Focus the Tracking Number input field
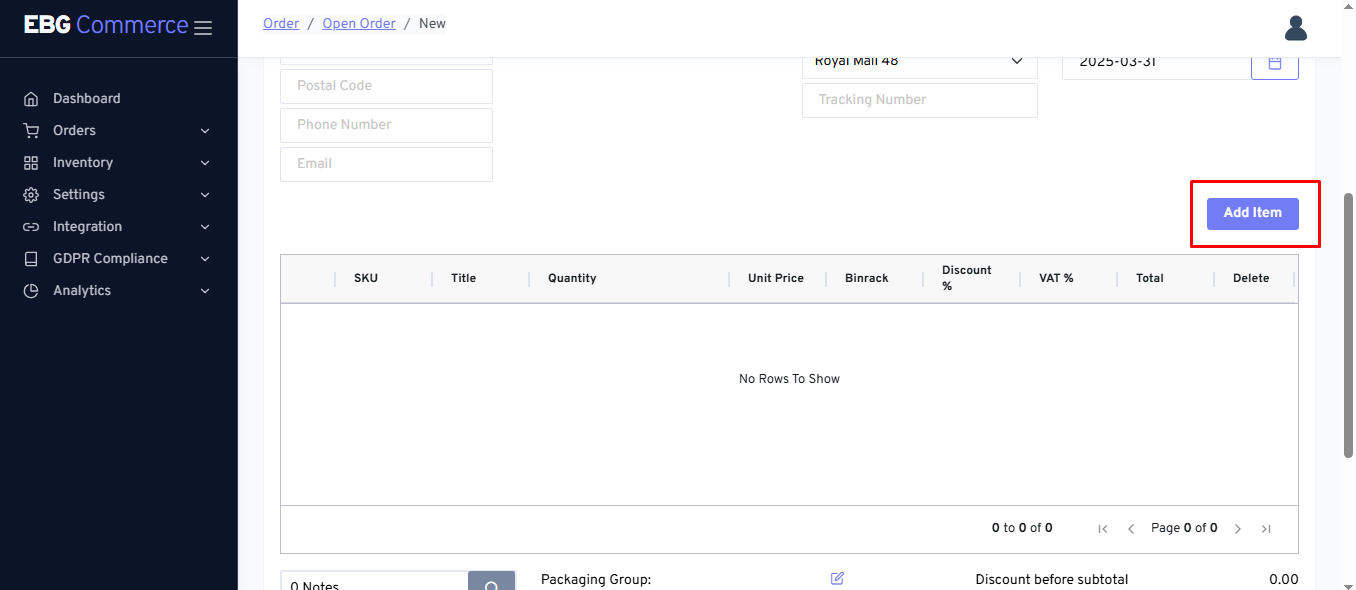1356x590 pixels. coord(919,100)
